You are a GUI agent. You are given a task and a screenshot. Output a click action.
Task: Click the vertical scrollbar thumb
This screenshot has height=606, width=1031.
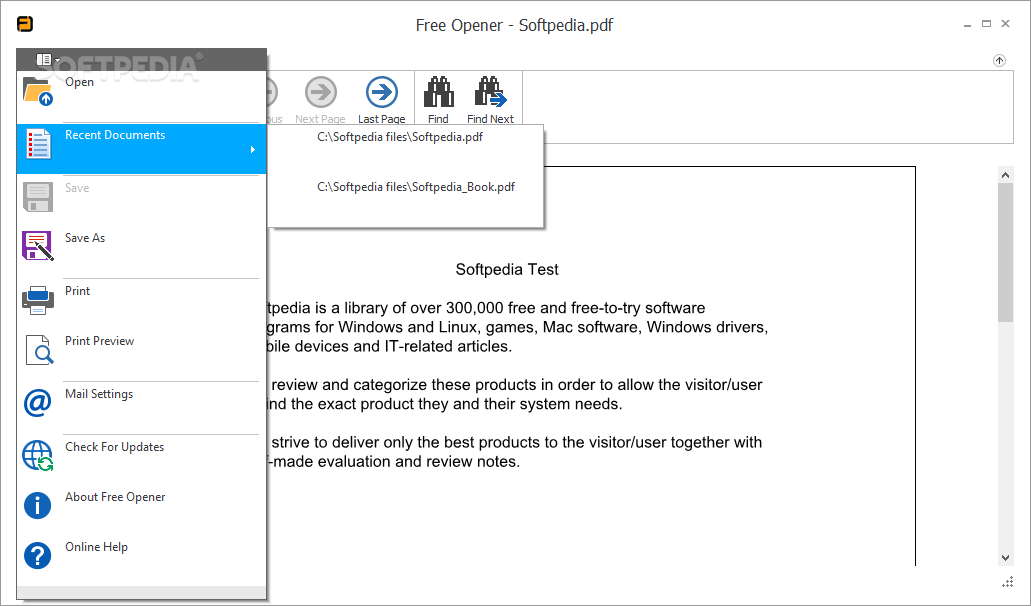[x=1005, y=253]
